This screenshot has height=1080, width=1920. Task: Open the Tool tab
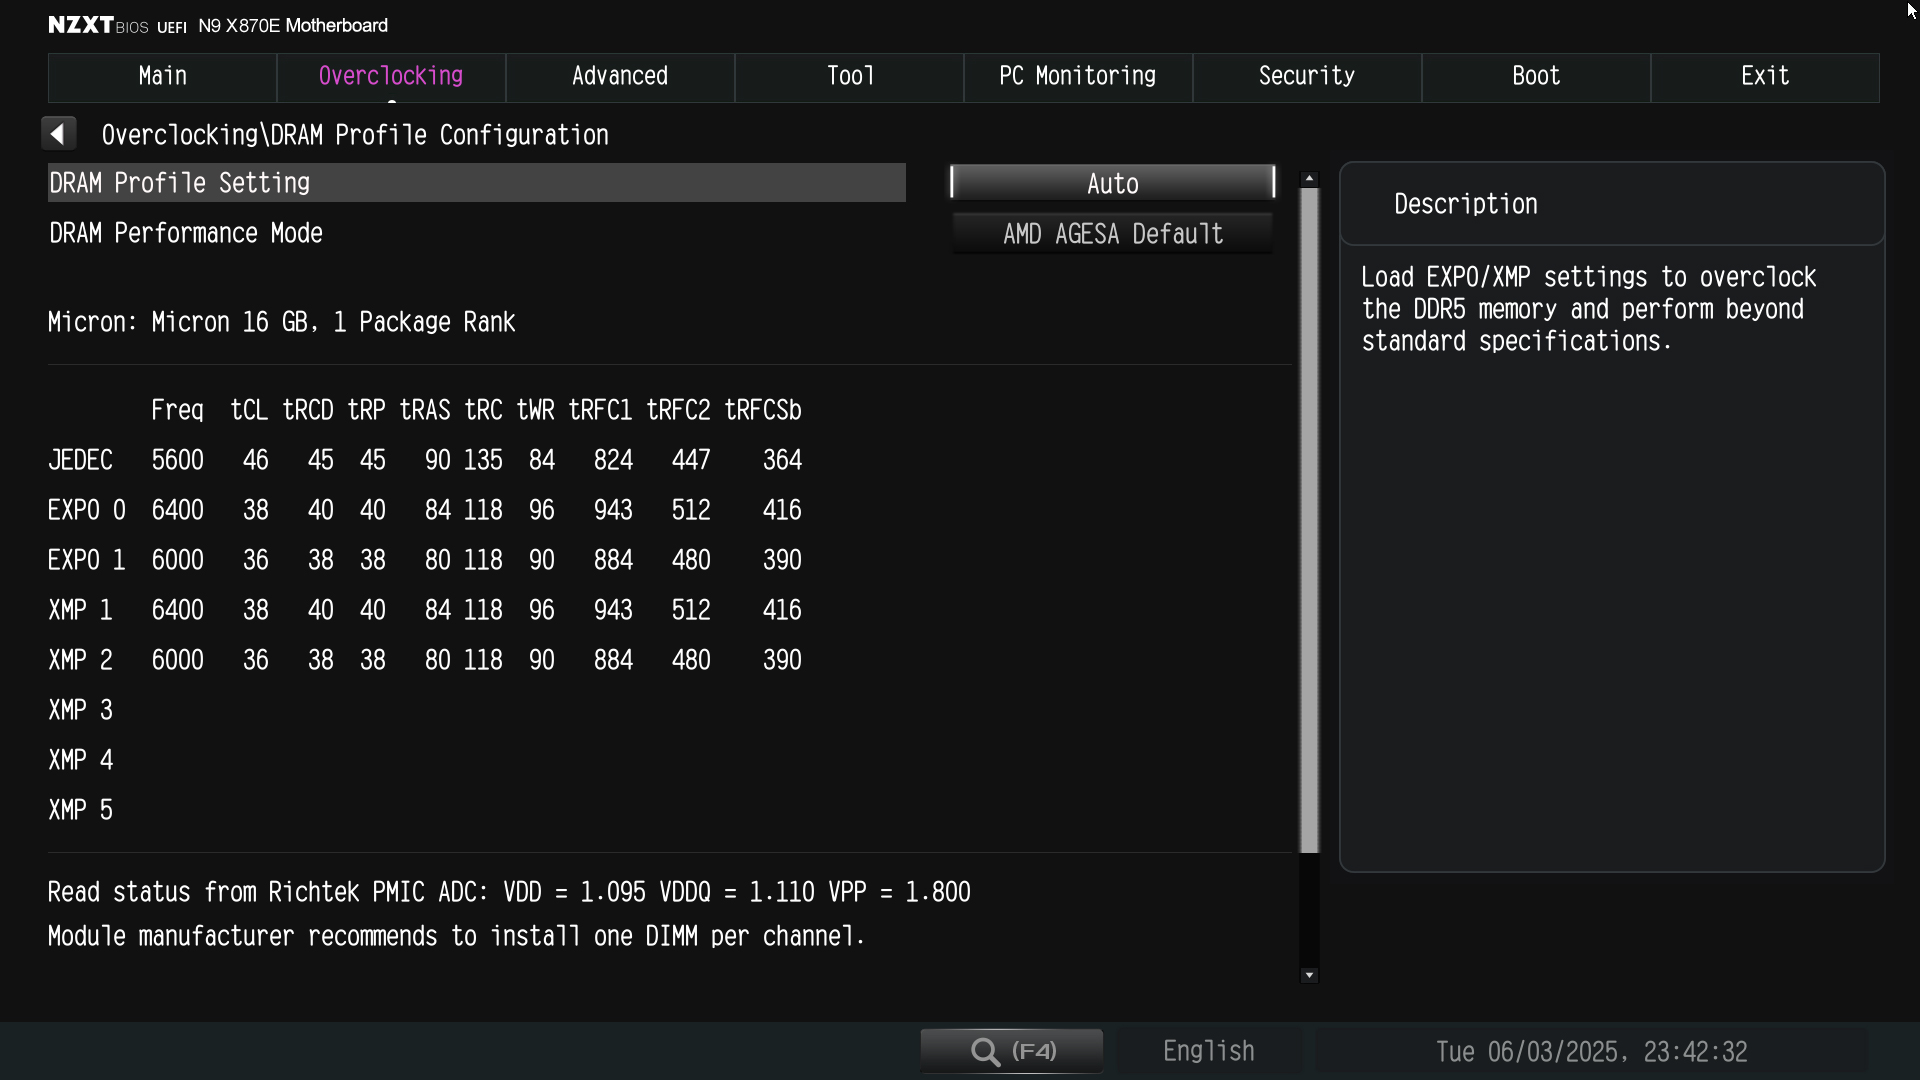coord(849,77)
